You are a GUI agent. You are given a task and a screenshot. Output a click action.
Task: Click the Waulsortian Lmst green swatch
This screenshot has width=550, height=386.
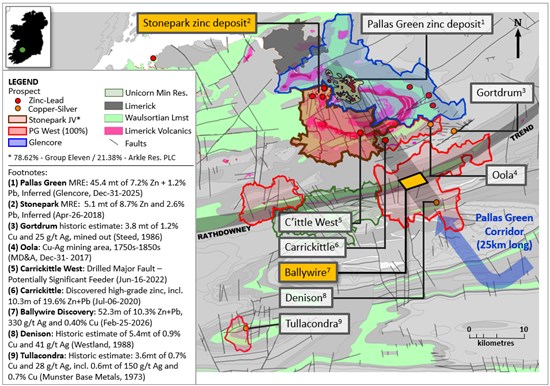pyautogui.click(x=113, y=118)
